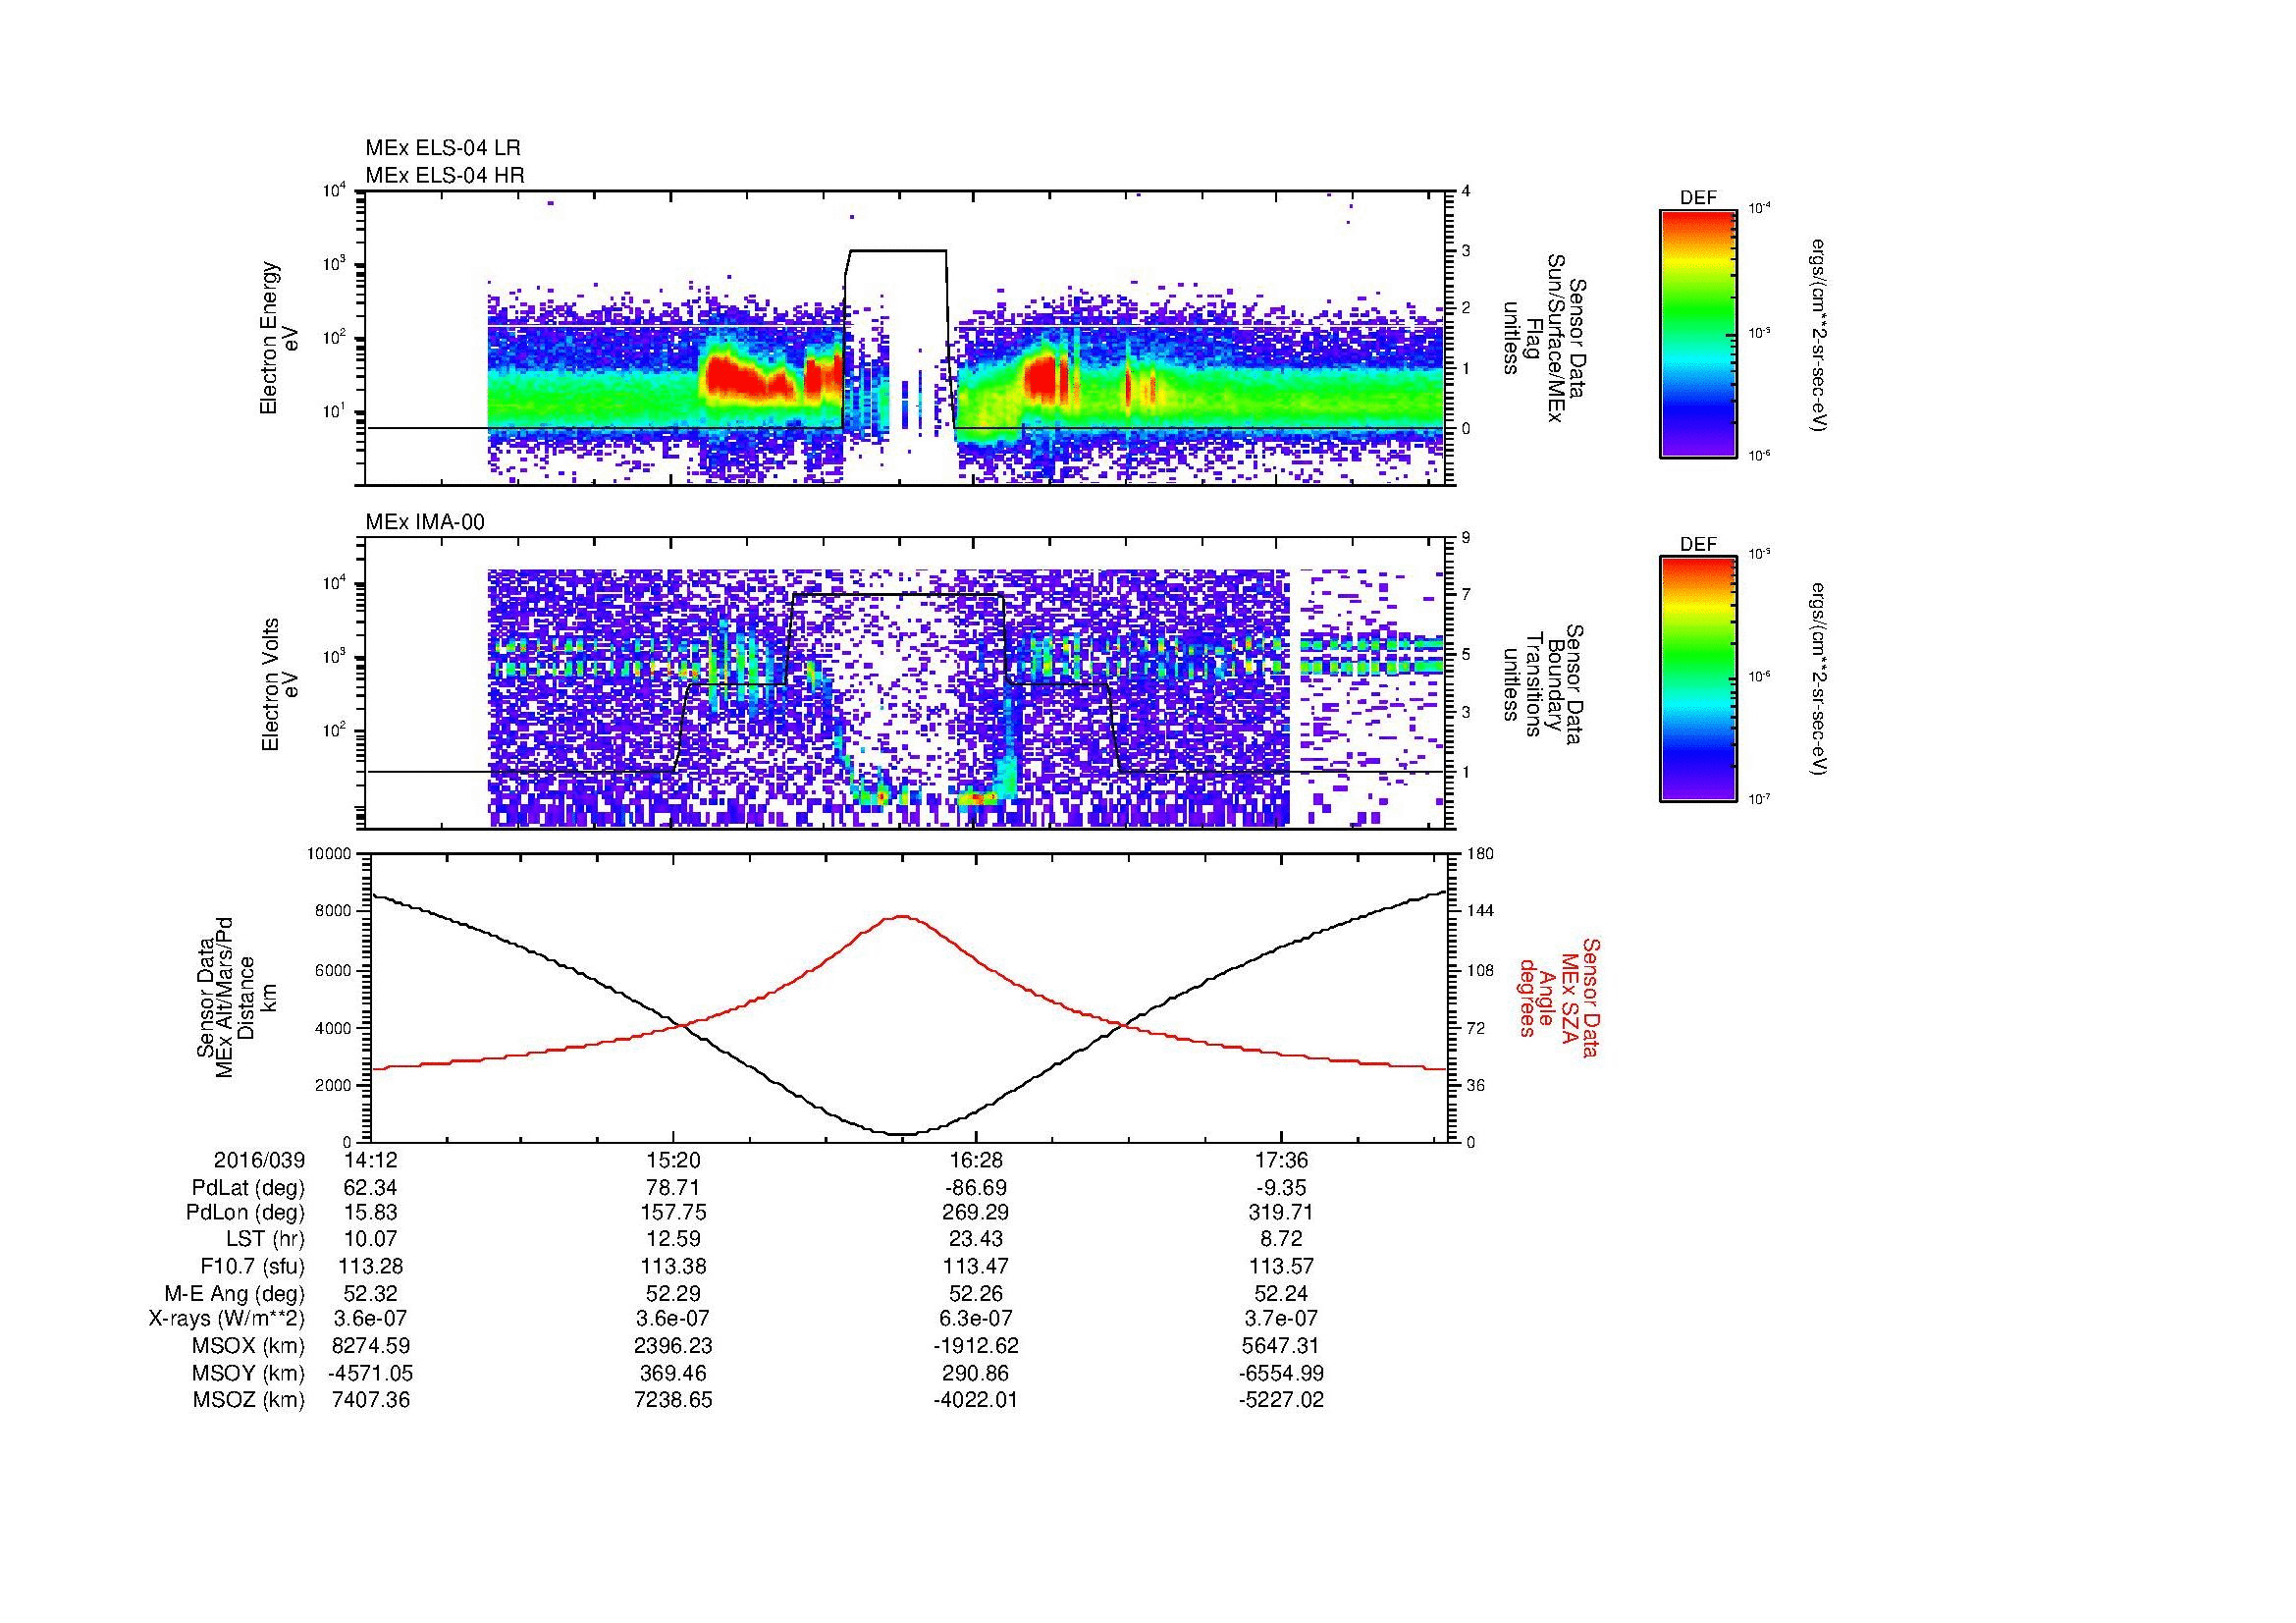
Task: Click the X-rays value '6.3e-07'
Action: 976,1319
